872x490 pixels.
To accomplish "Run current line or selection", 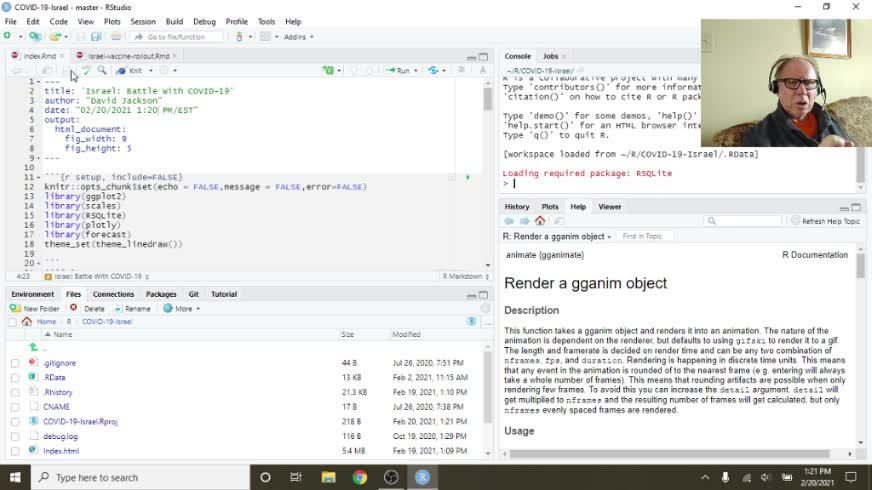I will (398, 71).
